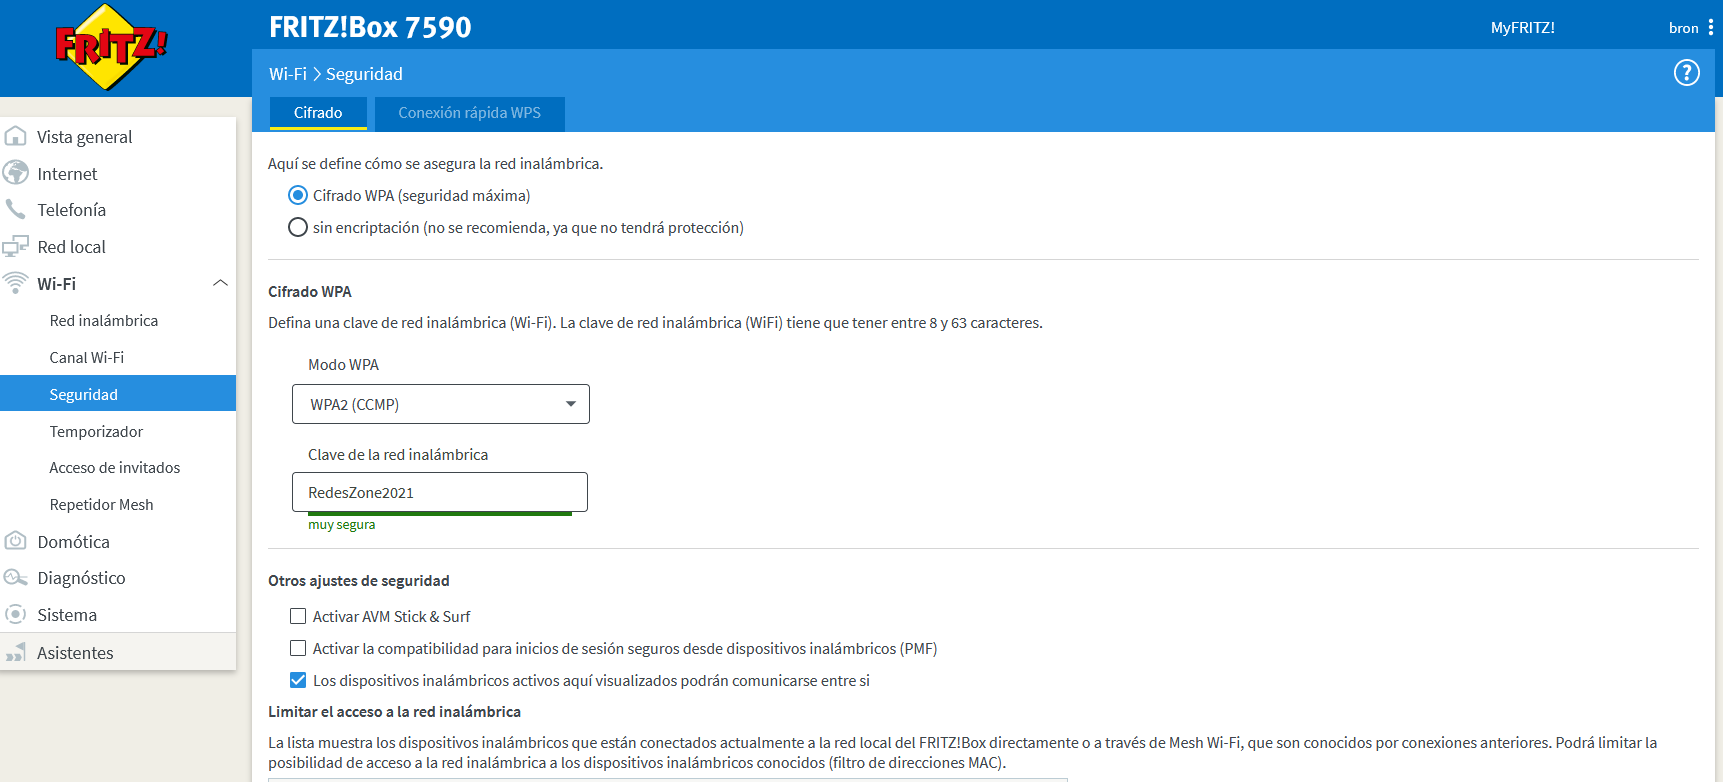Click the Cifrado WPA section heading
1723x782 pixels.
click(310, 291)
